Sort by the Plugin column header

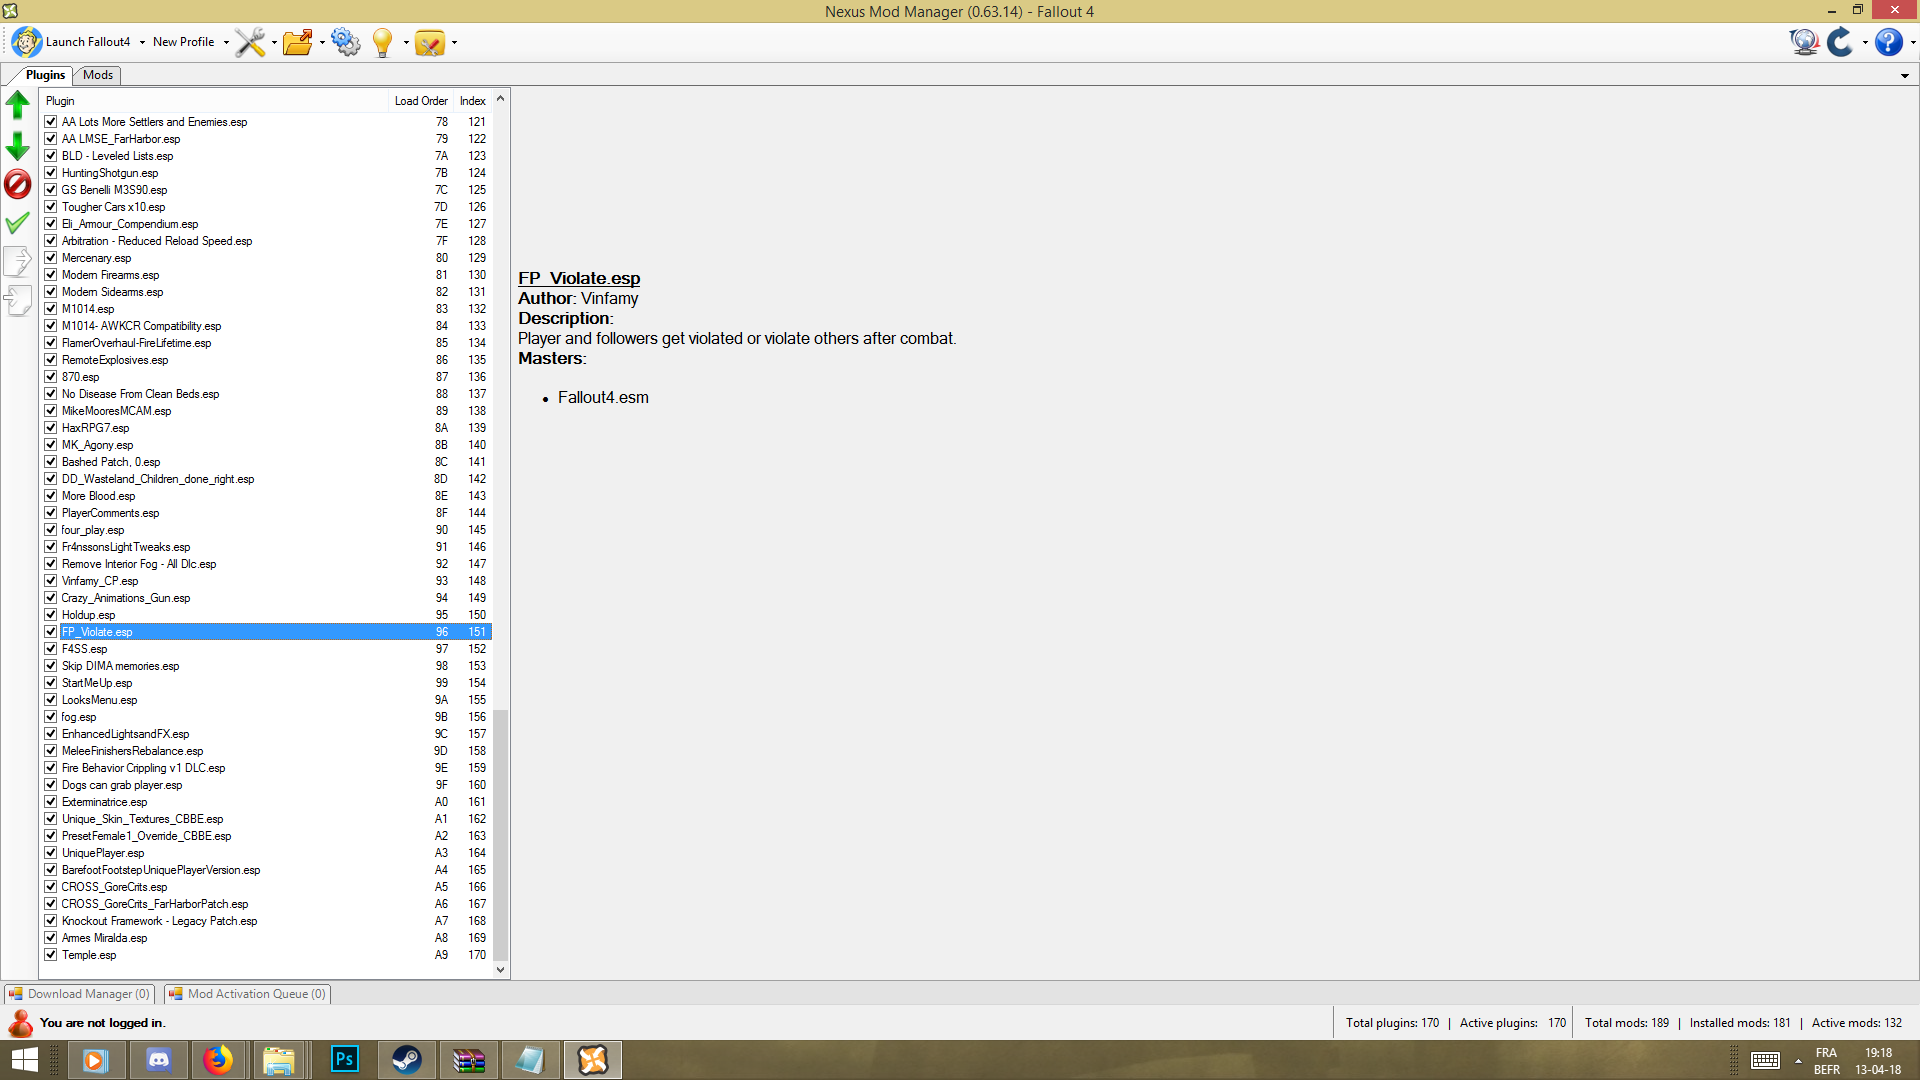tap(214, 101)
